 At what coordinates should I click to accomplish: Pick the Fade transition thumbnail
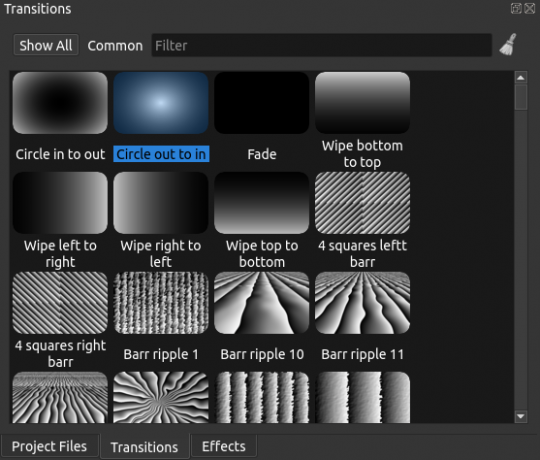click(x=262, y=103)
